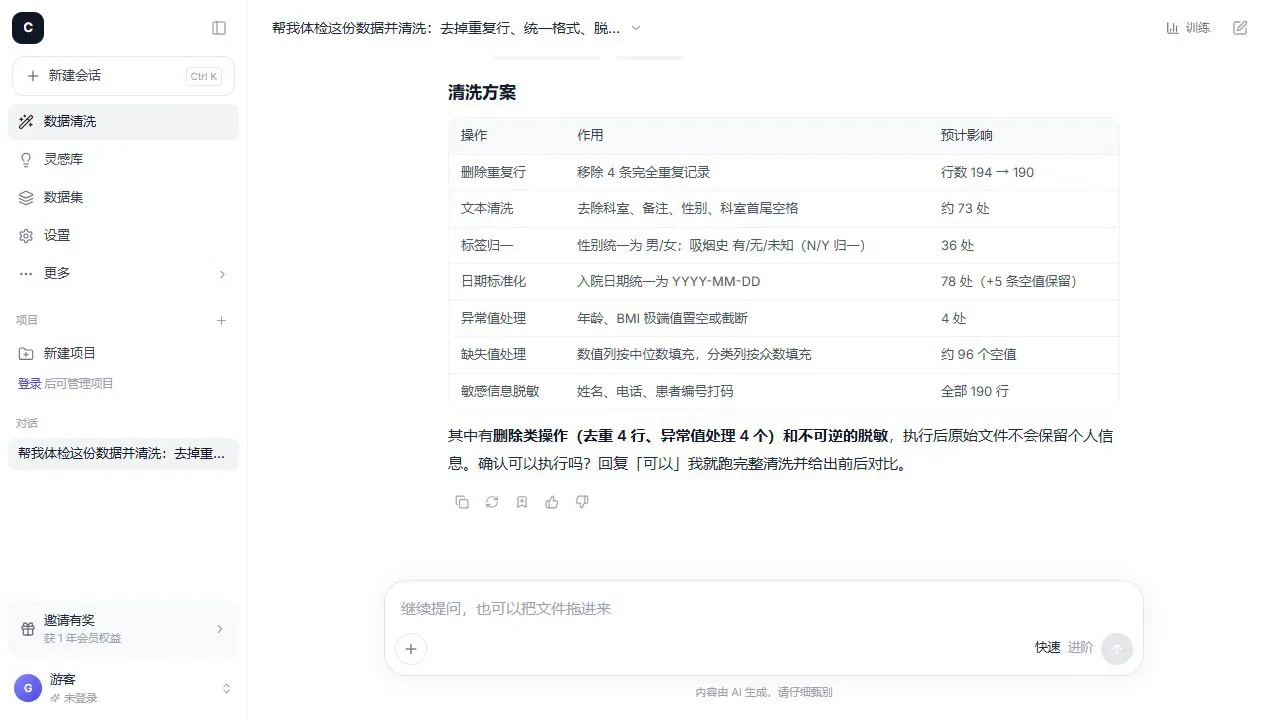Image resolution: width=1280 pixels, height=720 pixels.
Task: Click the 日期标准化 table cell
Action: coord(507,282)
